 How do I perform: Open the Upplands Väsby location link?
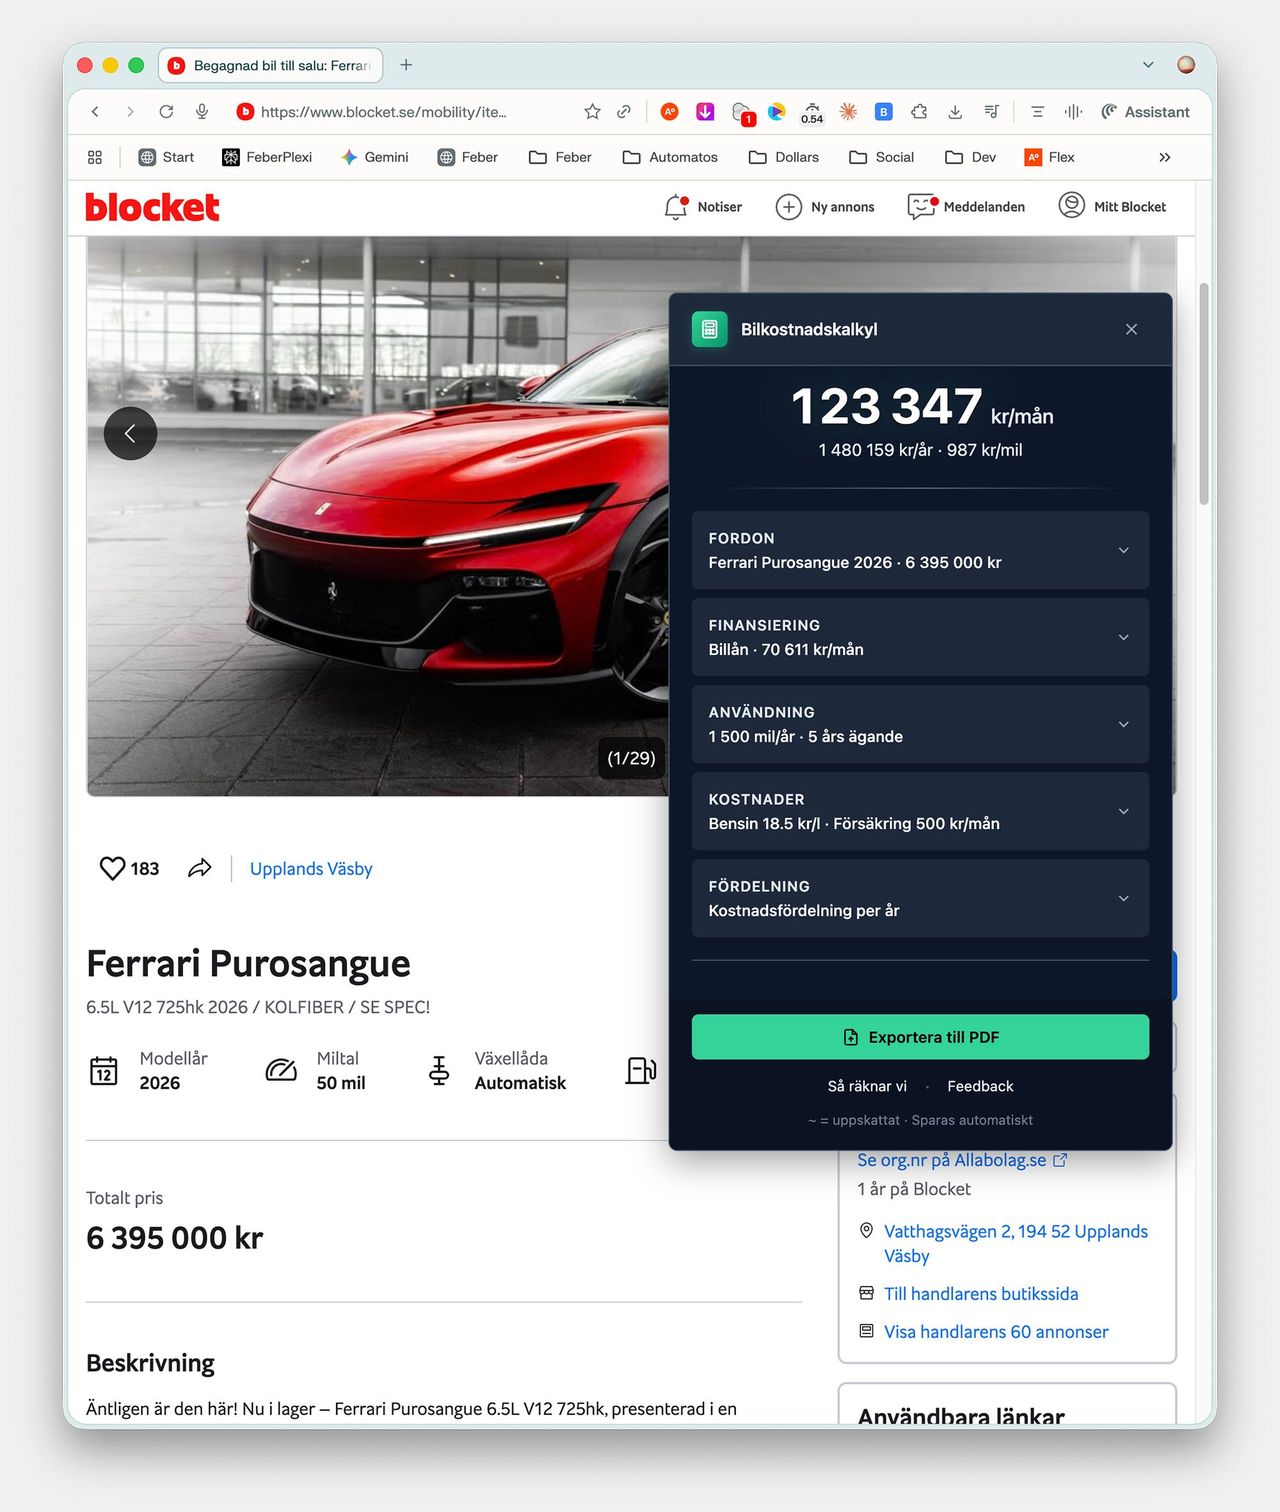pyautogui.click(x=311, y=869)
